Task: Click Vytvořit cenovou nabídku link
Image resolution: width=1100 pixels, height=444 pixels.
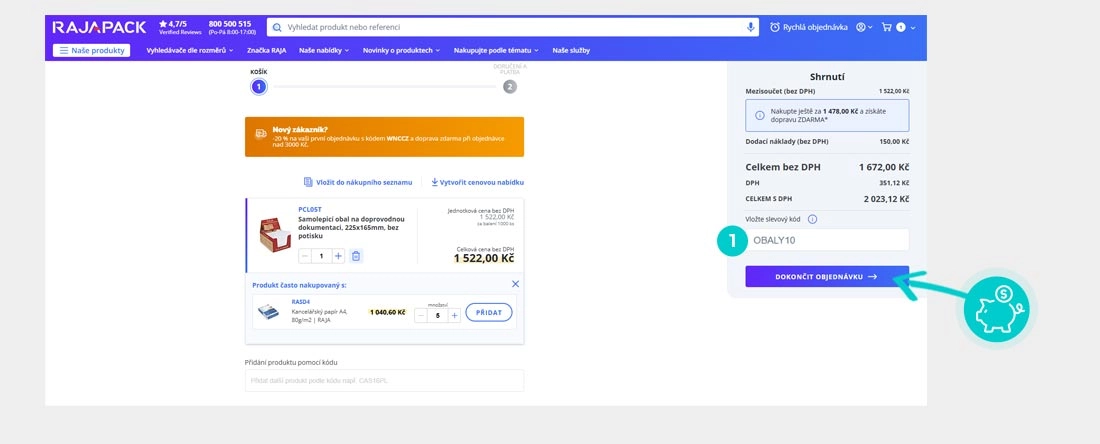Action: tap(478, 182)
